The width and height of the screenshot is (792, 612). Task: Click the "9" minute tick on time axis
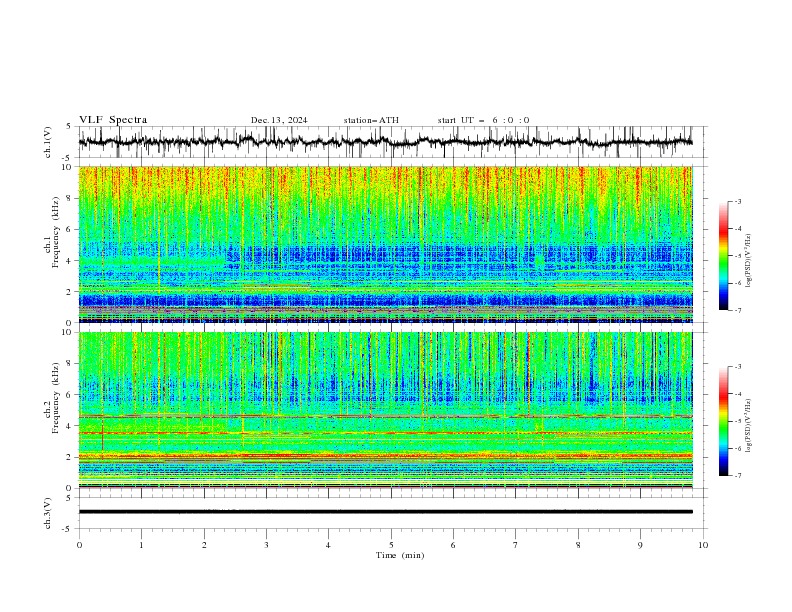640,545
